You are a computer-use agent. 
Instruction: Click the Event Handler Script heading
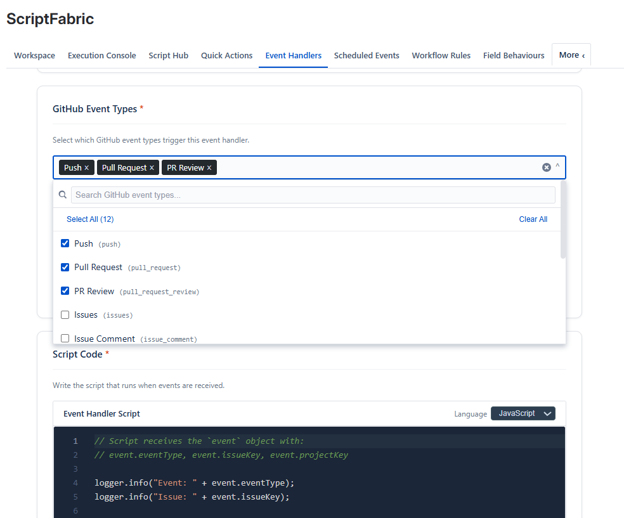pos(102,414)
